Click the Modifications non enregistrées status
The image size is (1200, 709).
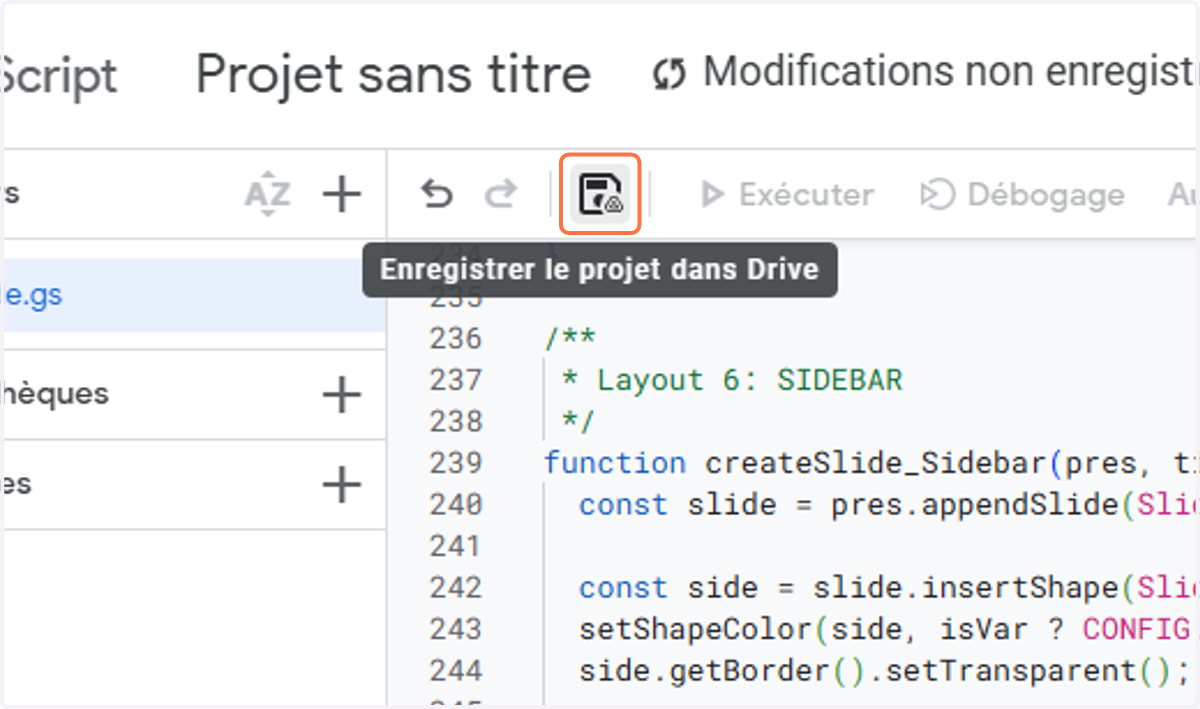tap(924, 72)
